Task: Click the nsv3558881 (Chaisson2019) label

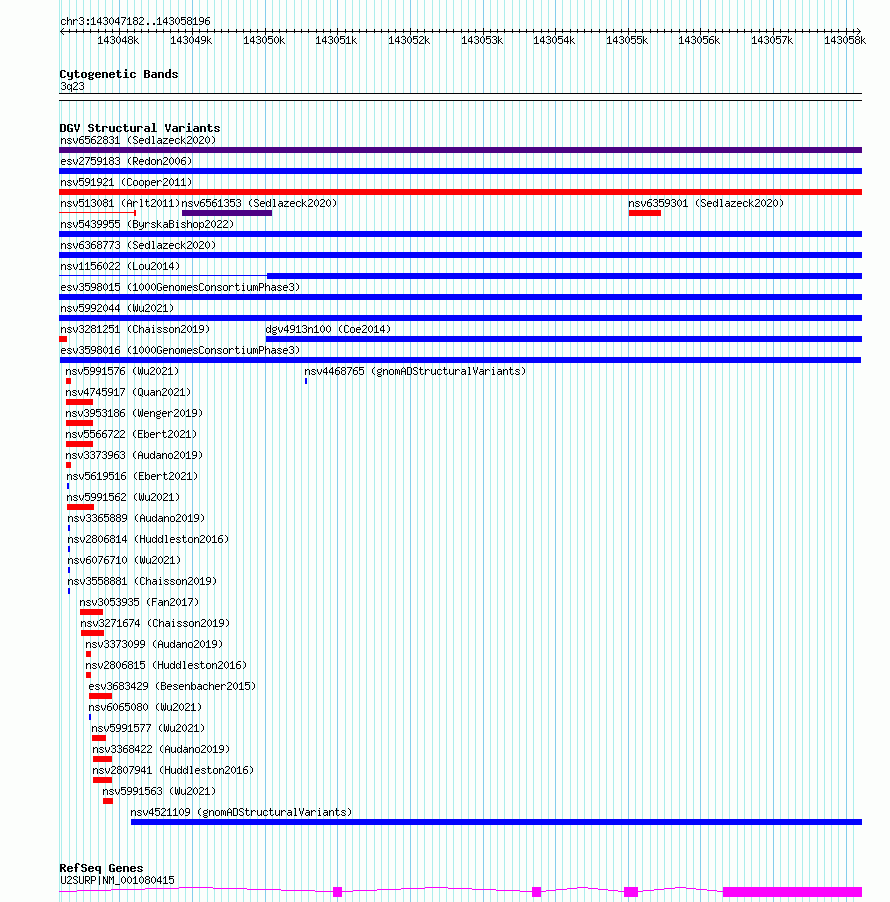Action: point(143,582)
